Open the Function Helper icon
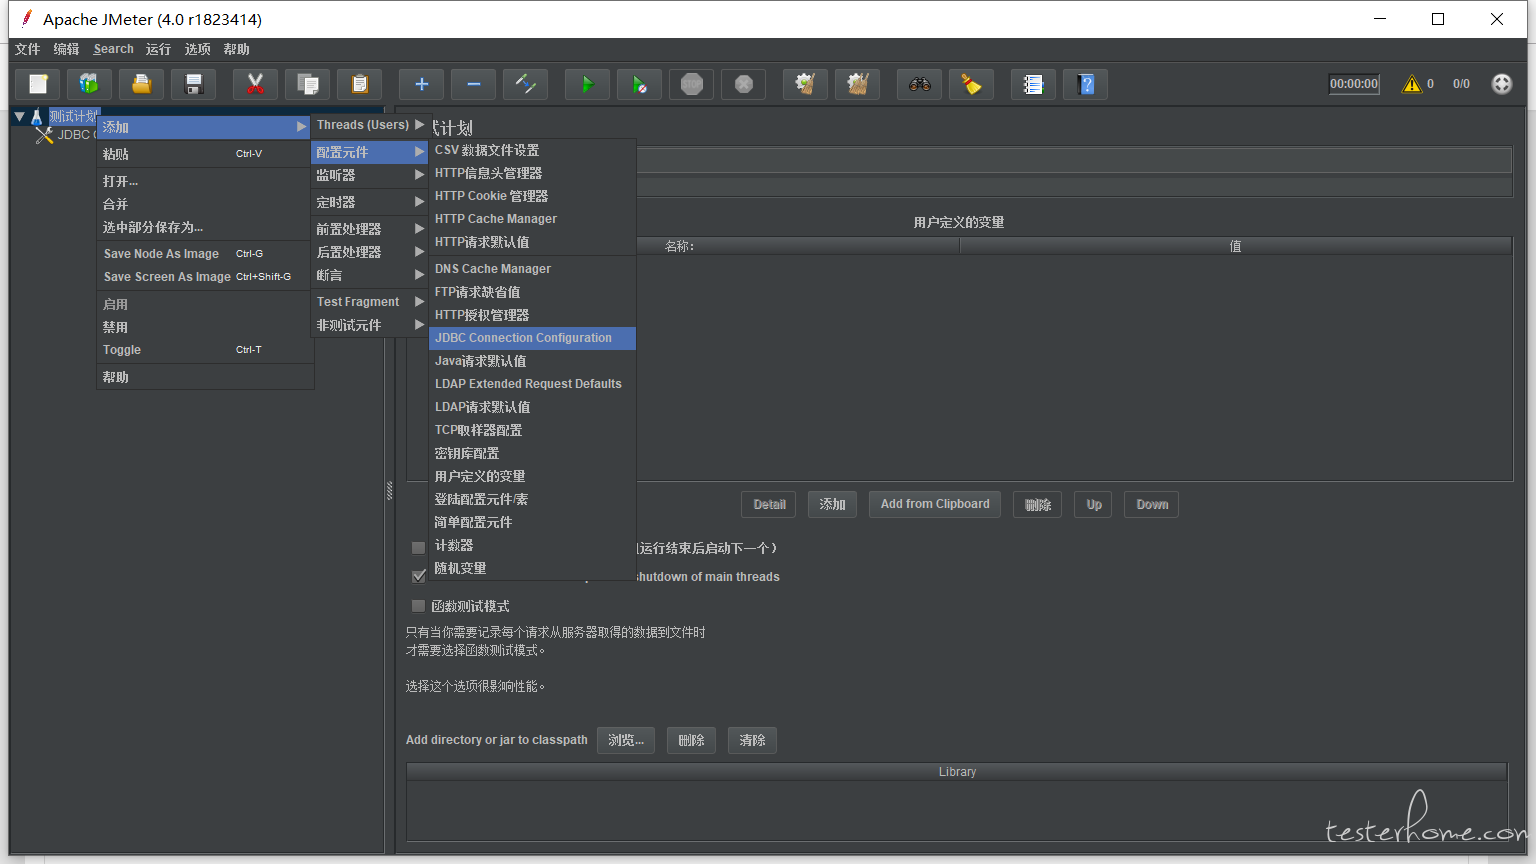The height and width of the screenshot is (864, 1536). click(x=1034, y=84)
